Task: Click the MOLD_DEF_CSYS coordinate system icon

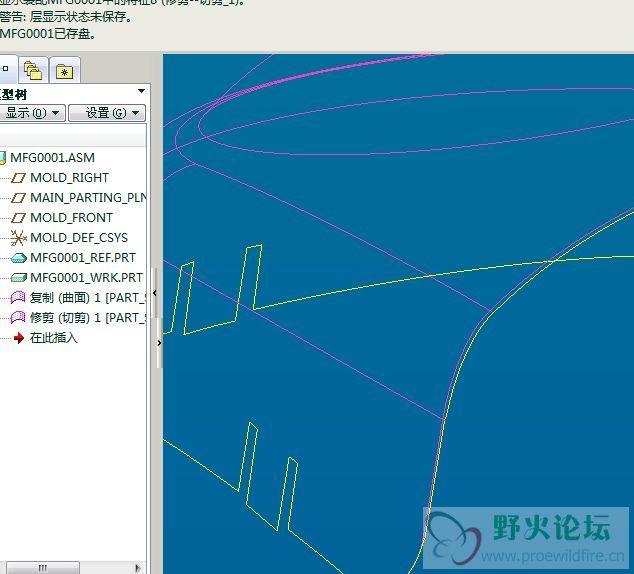Action: click(19, 238)
